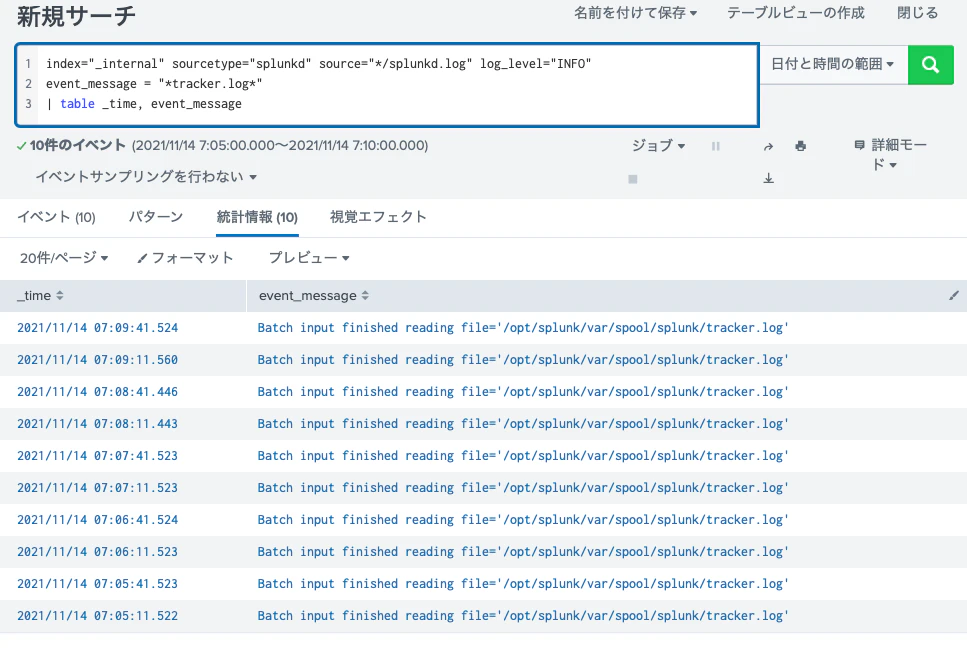
Task: Select the 統計情報 (10) tab
Action: [x=257, y=217]
